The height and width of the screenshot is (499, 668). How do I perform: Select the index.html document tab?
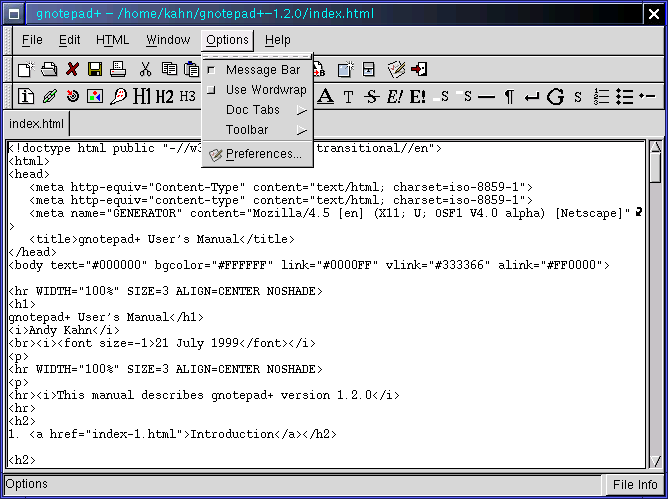pos(36,124)
